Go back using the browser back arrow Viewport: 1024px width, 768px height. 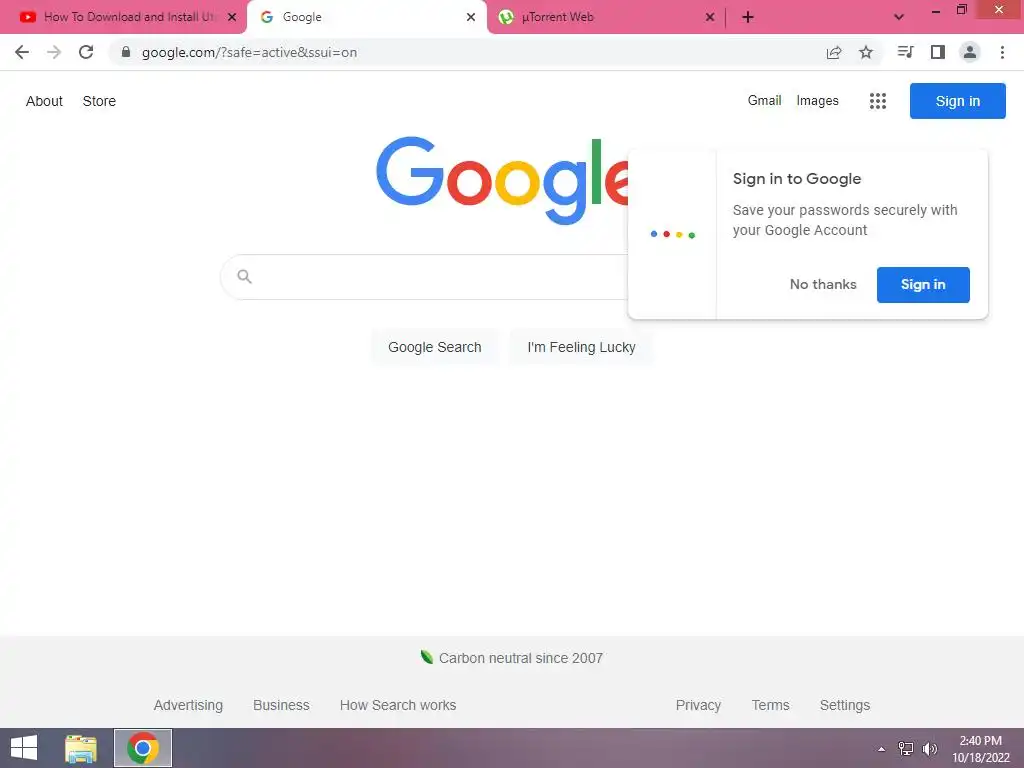[x=22, y=52]
